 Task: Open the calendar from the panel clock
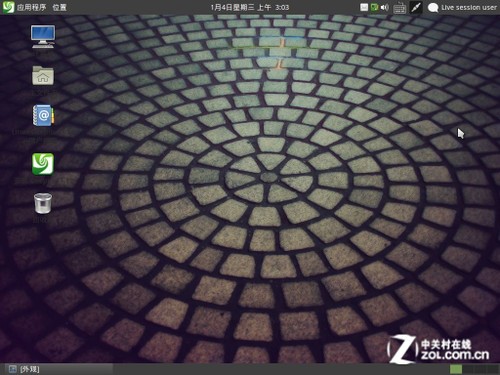250,7
